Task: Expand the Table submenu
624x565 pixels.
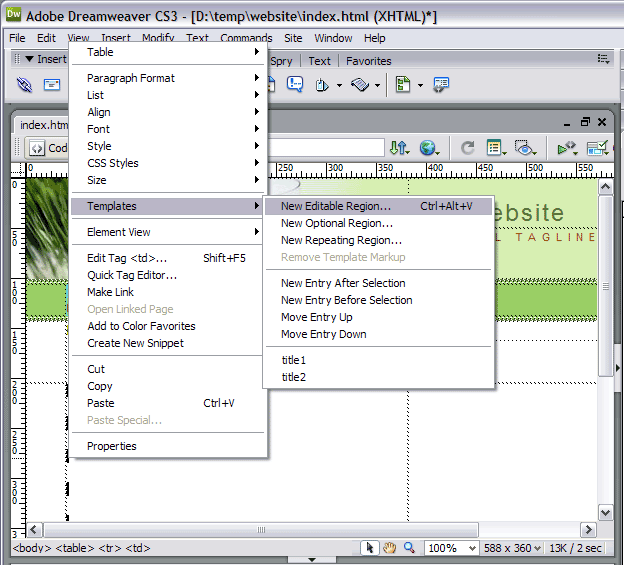Action: 168,52
